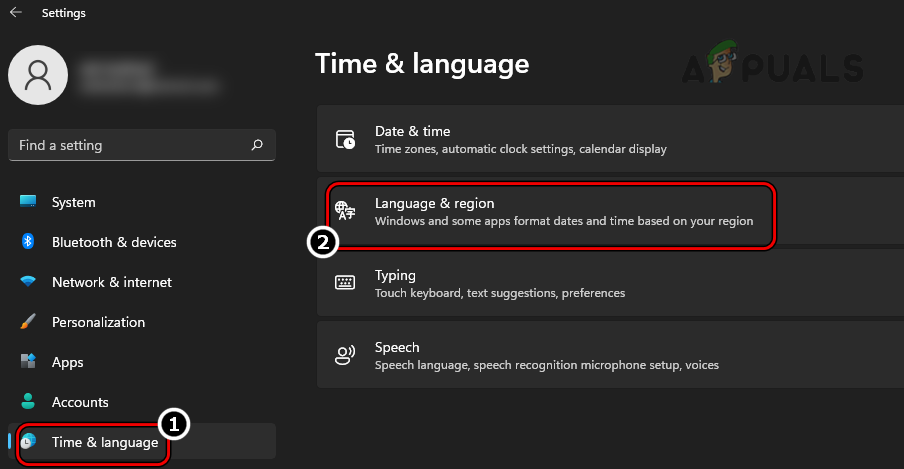Open Time & language sidebar section
This screenshot has height=469, width=904.
tap(104, 442)
